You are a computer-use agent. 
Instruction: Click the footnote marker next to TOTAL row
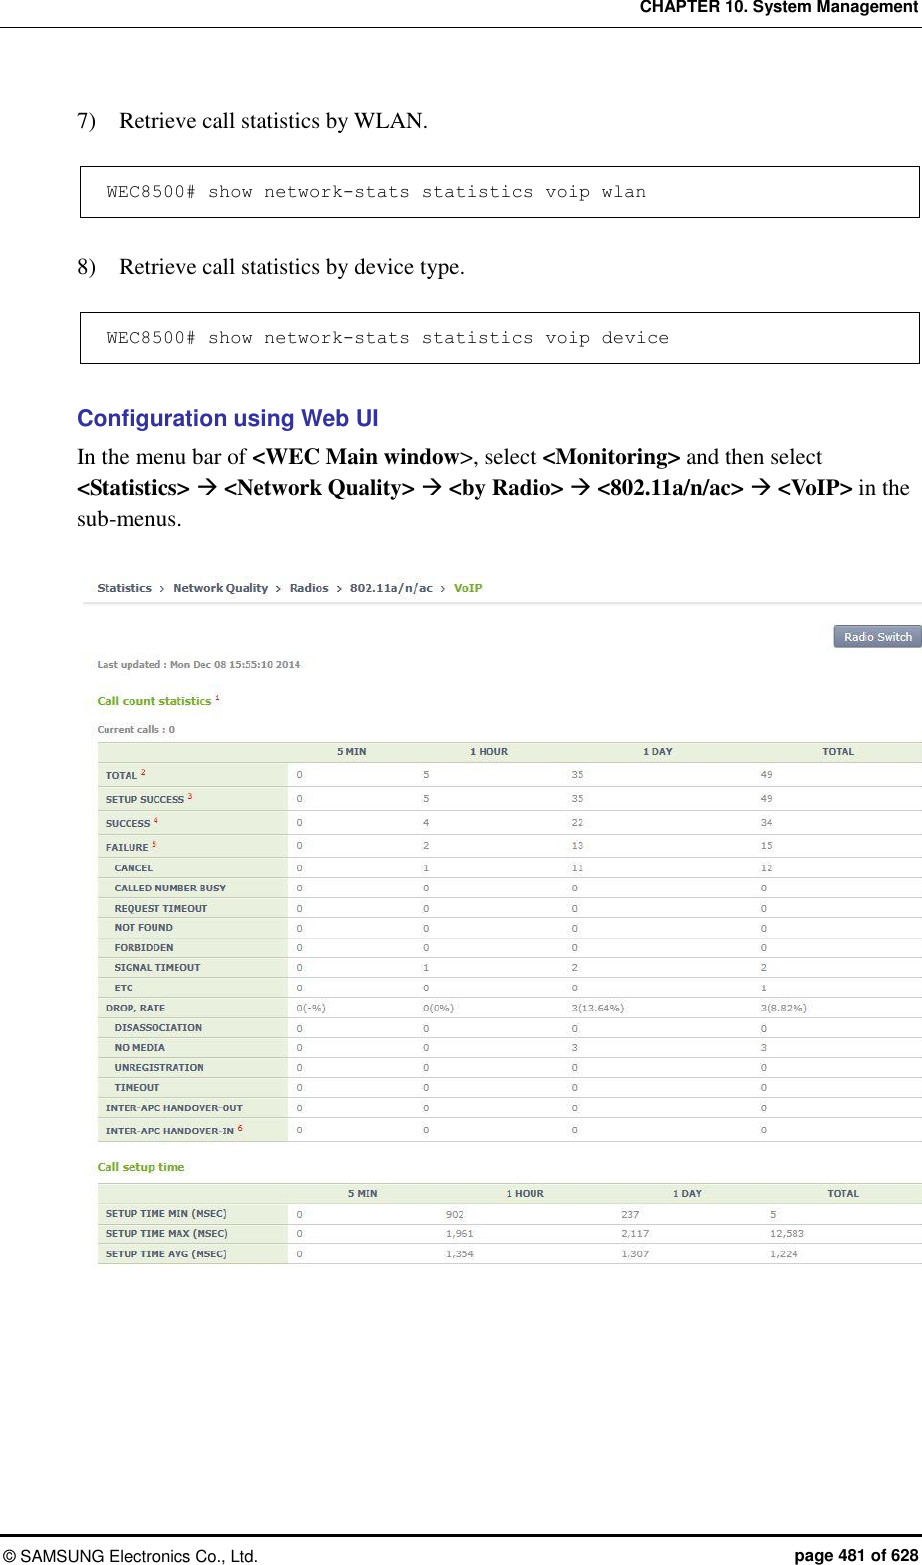[x=143, y=771]
